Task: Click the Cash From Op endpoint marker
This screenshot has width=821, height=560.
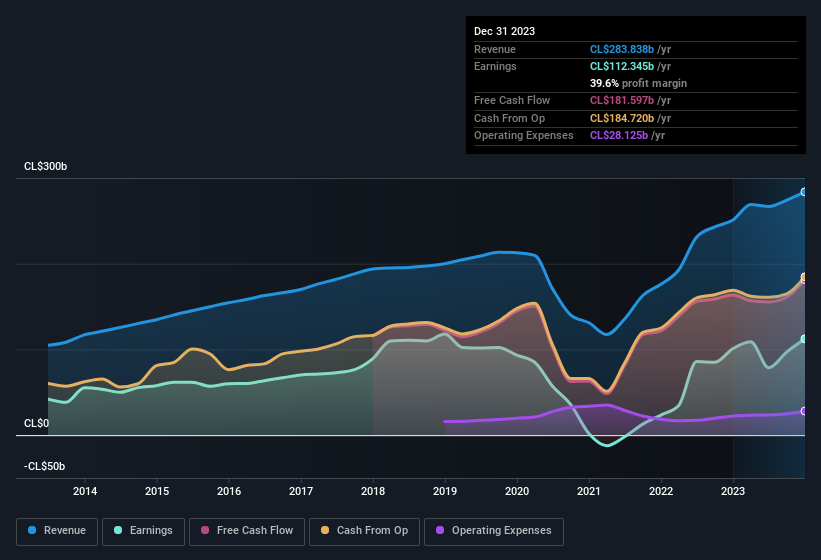Action: (804, 277)
